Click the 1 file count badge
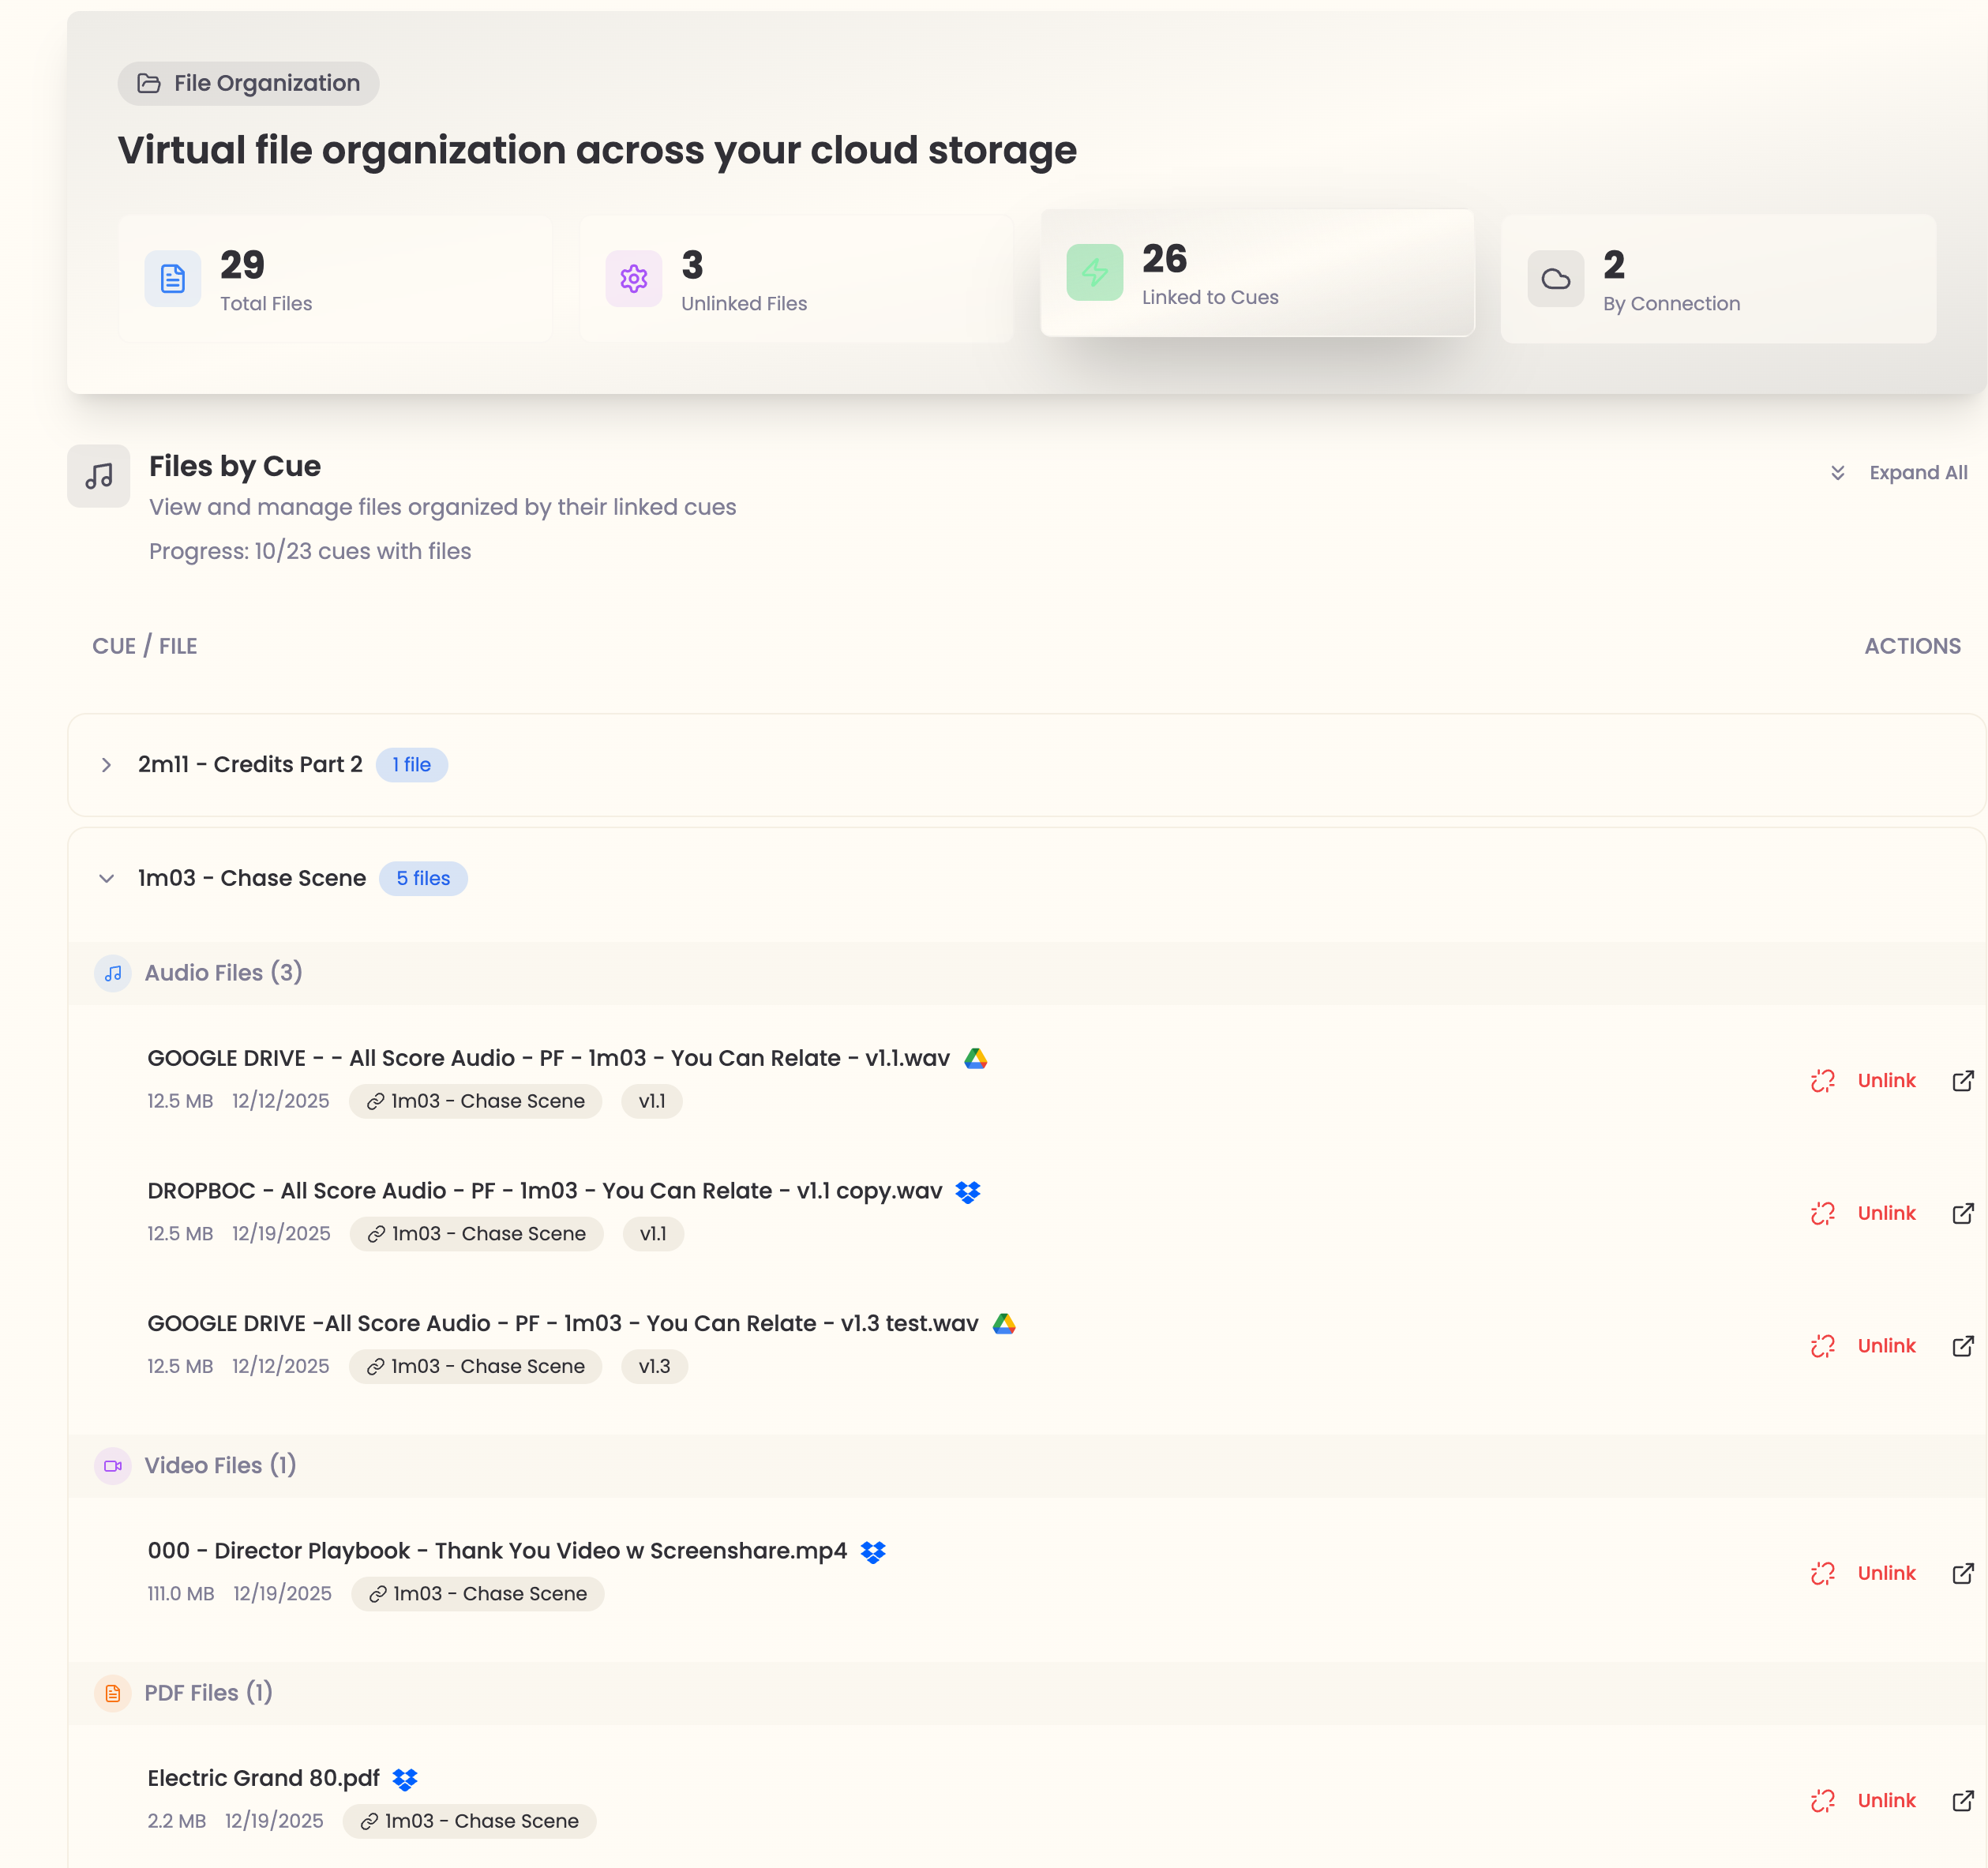Screen dimensions: 1988x1868 [x=411, y=765]
